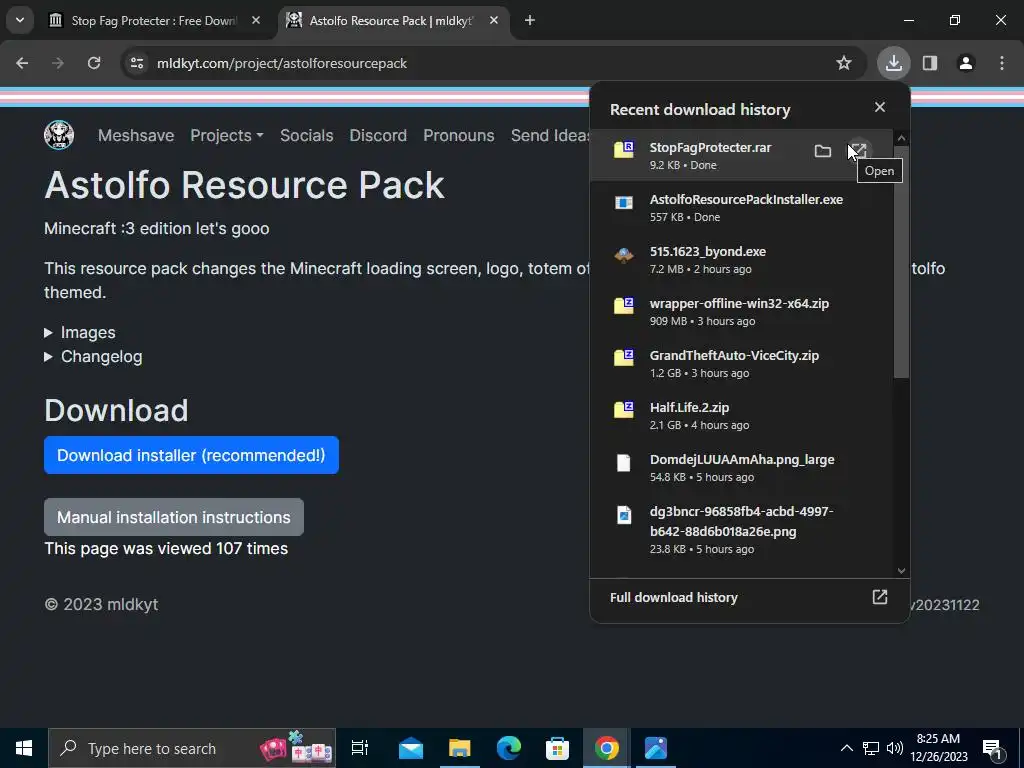Open the Send Ideas nav link
Viewport: 1024px width, 768px height.
click(550, 135)
